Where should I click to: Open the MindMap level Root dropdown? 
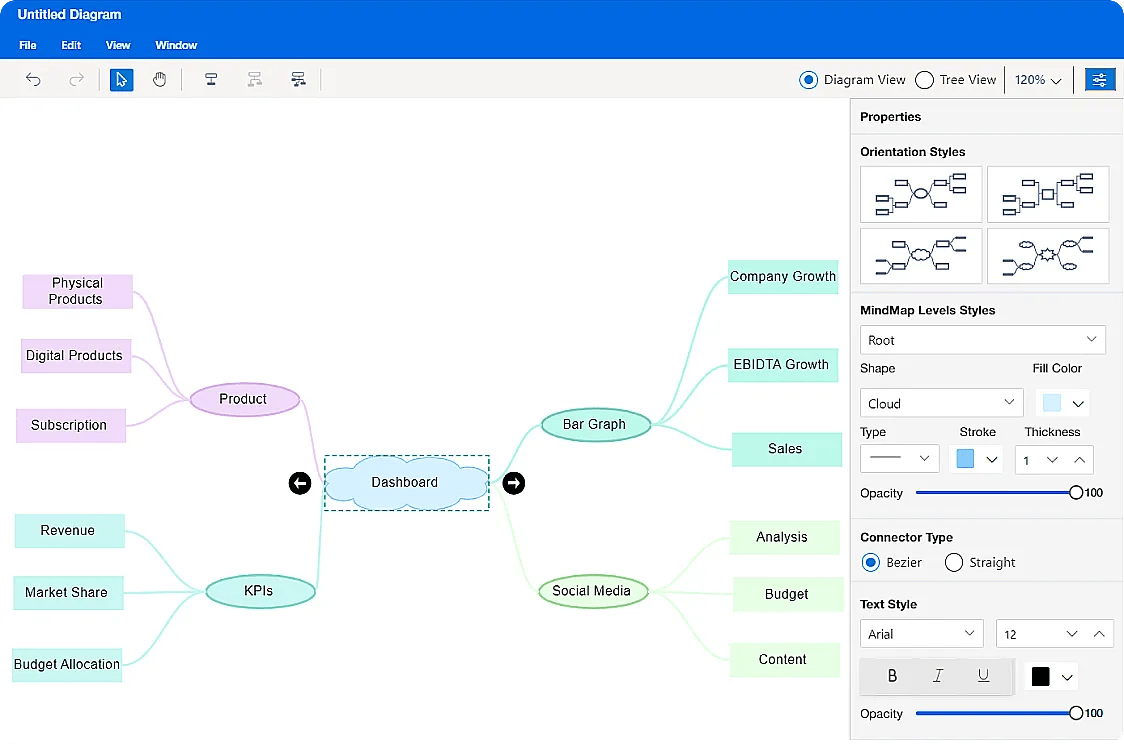pyautogui.click(x=982, y=340)
